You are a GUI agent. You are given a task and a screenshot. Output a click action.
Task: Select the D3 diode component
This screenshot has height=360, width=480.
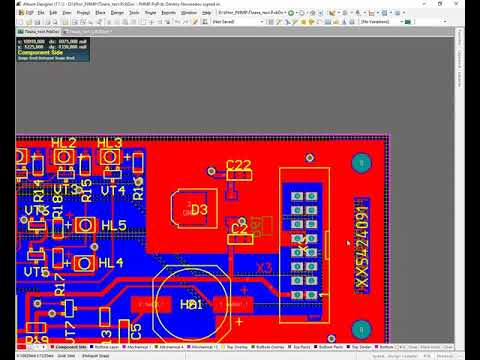(194, 209)
